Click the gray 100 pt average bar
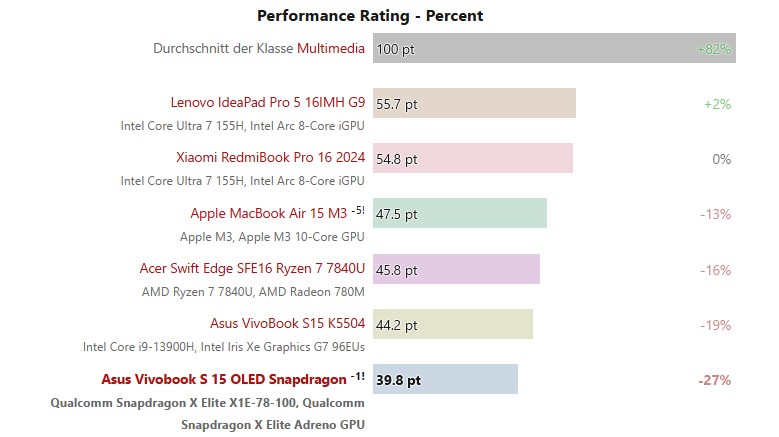Screen dimensions: 779x437 pos(554,48)
